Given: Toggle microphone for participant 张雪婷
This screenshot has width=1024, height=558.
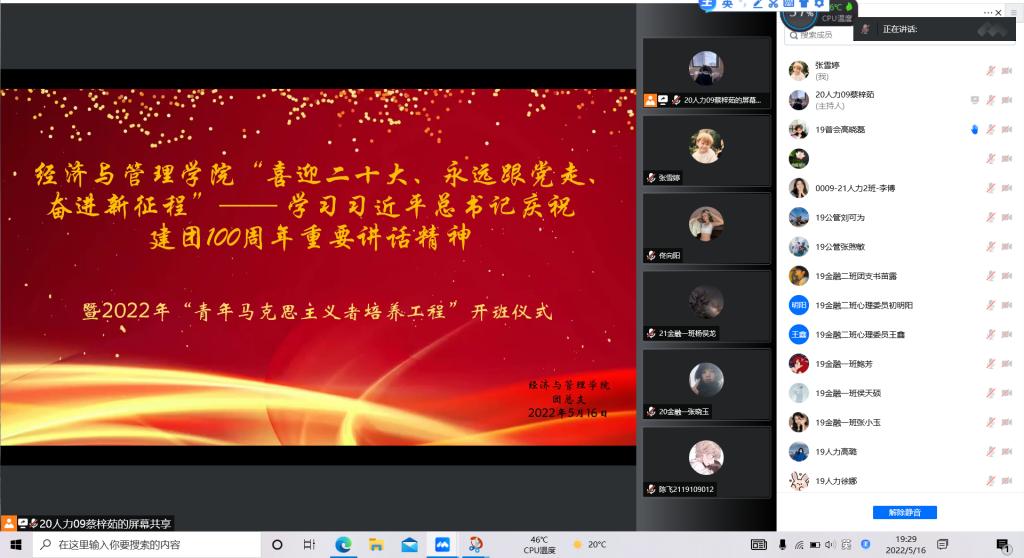Looking at the screenshot, I should click(990, 71).
